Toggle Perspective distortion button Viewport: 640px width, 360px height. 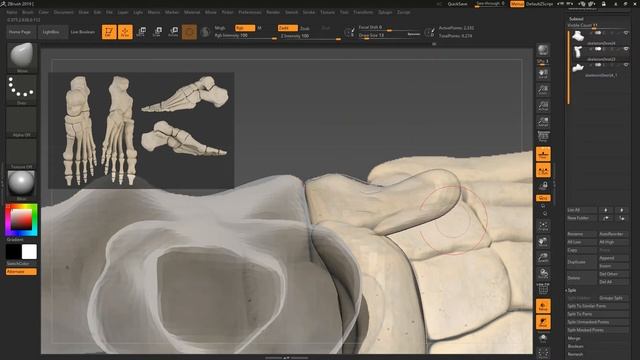click(543, 136)
